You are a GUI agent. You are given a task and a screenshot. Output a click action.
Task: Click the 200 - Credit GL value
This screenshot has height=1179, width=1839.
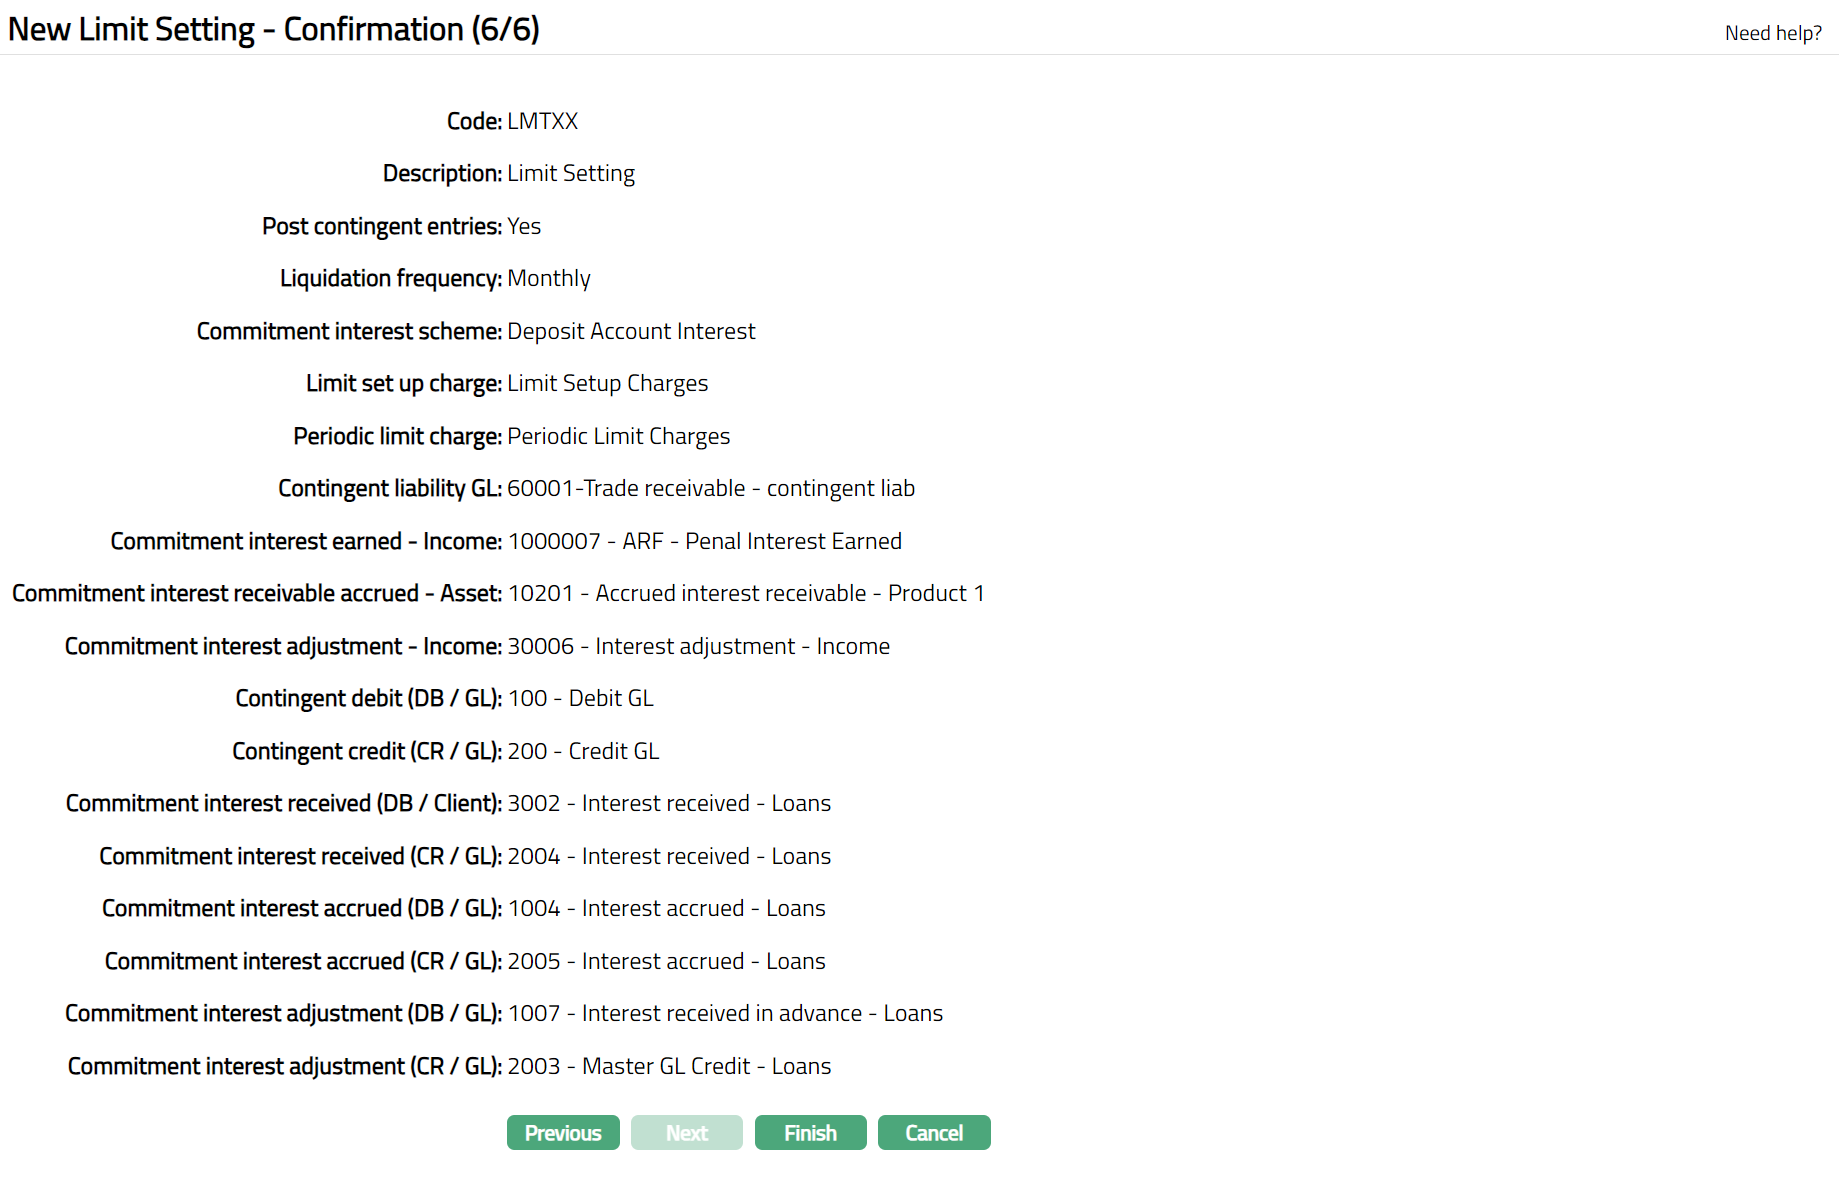pos(583,751)
